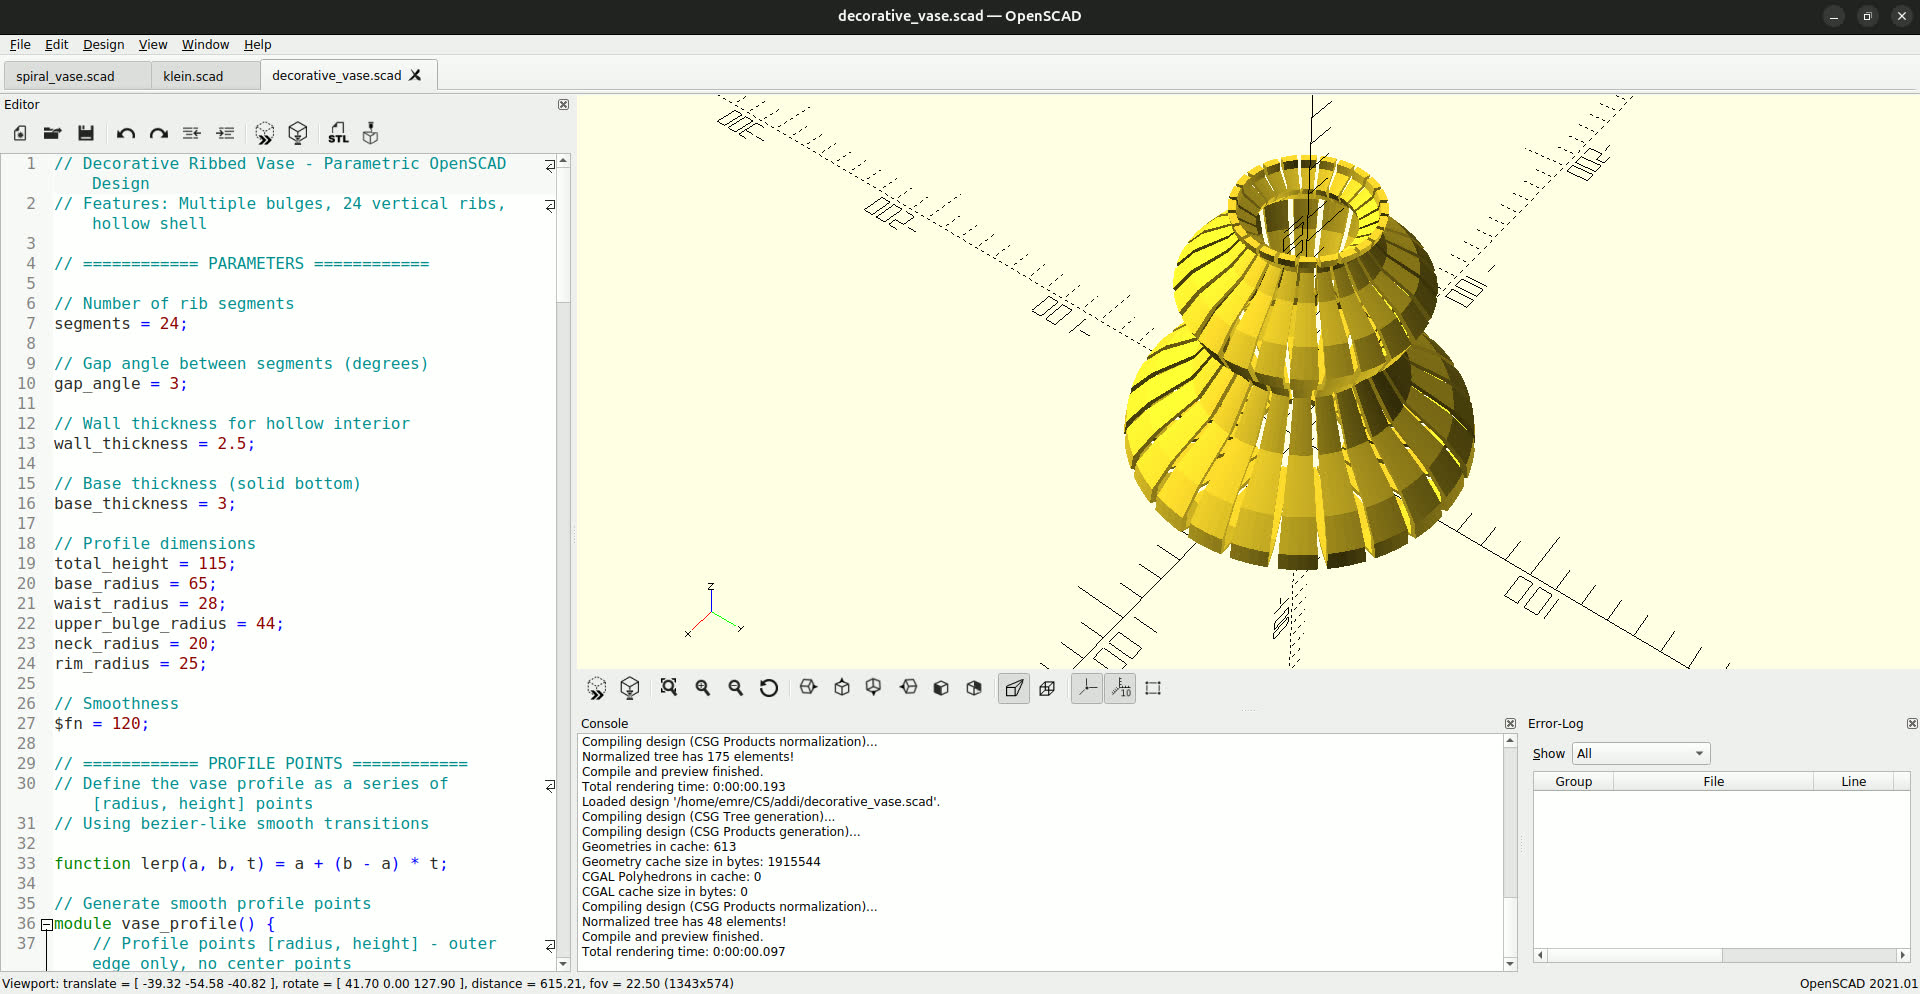Export the model as STL
The height and width of the screenshot is (994, 1920).
pos(338,133)
